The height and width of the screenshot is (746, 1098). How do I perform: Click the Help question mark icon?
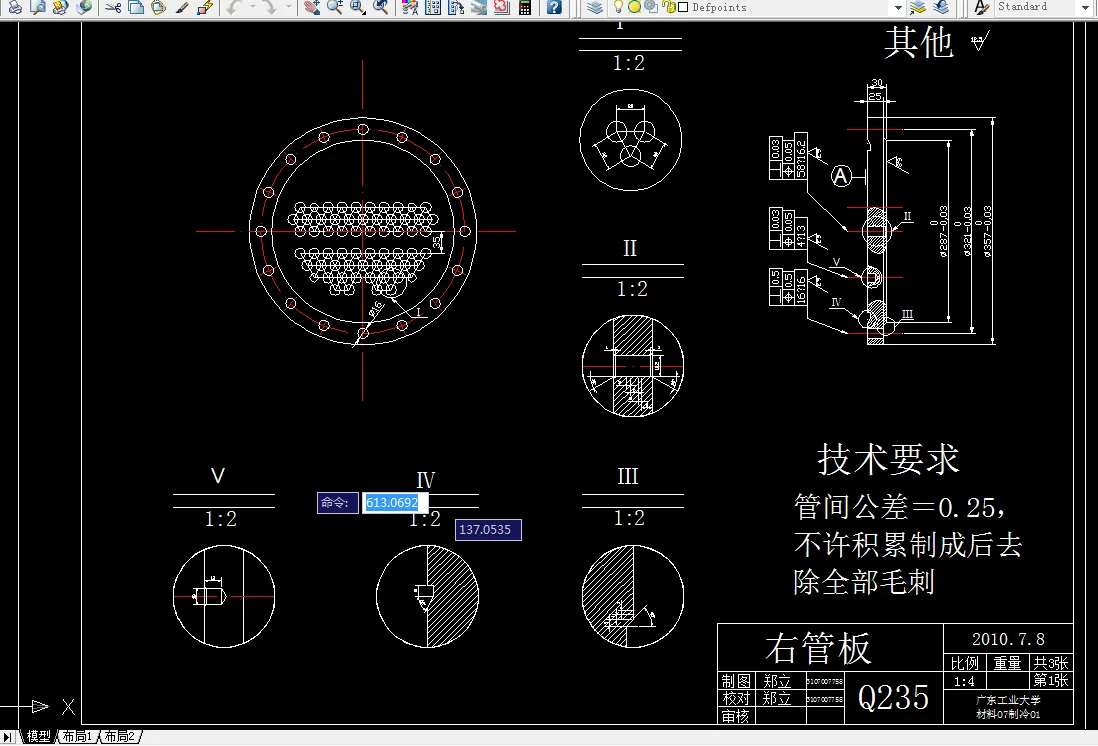(554, 8)
